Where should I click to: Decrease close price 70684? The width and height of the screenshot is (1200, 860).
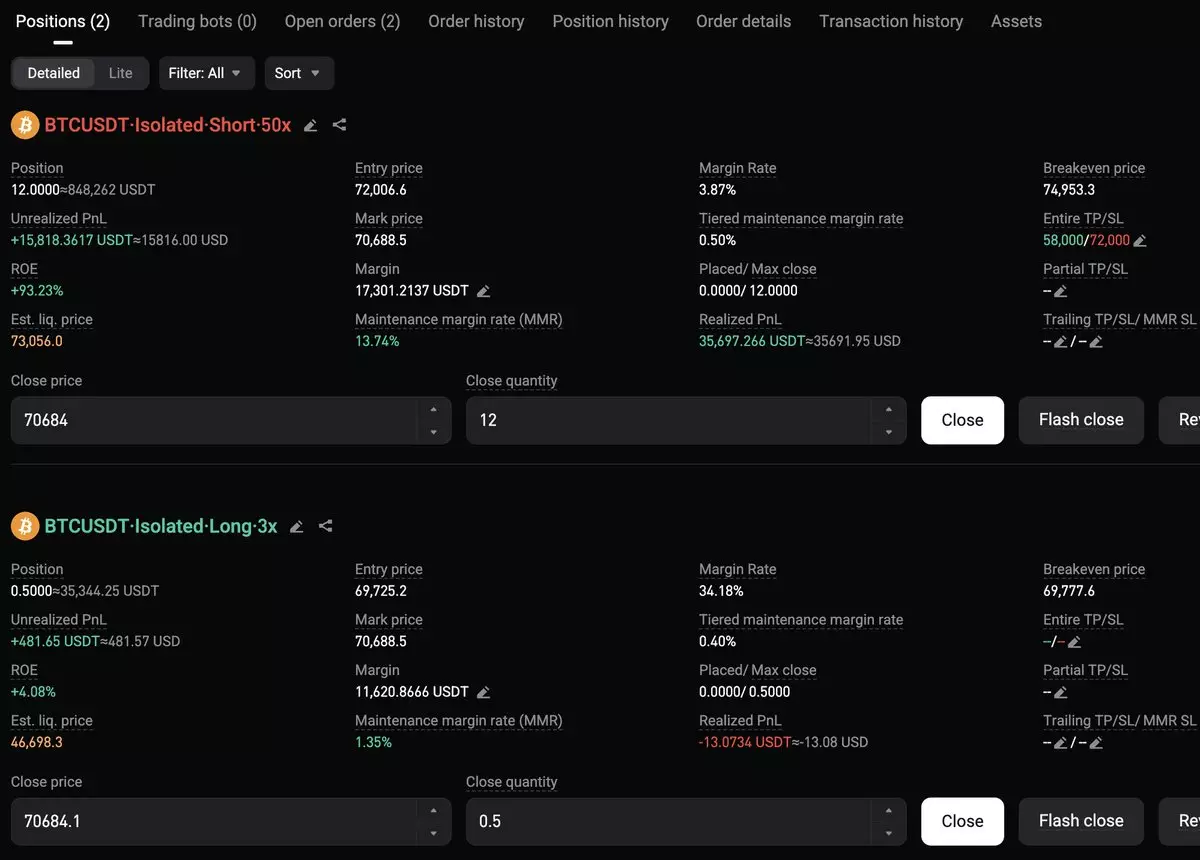point(433,432)
